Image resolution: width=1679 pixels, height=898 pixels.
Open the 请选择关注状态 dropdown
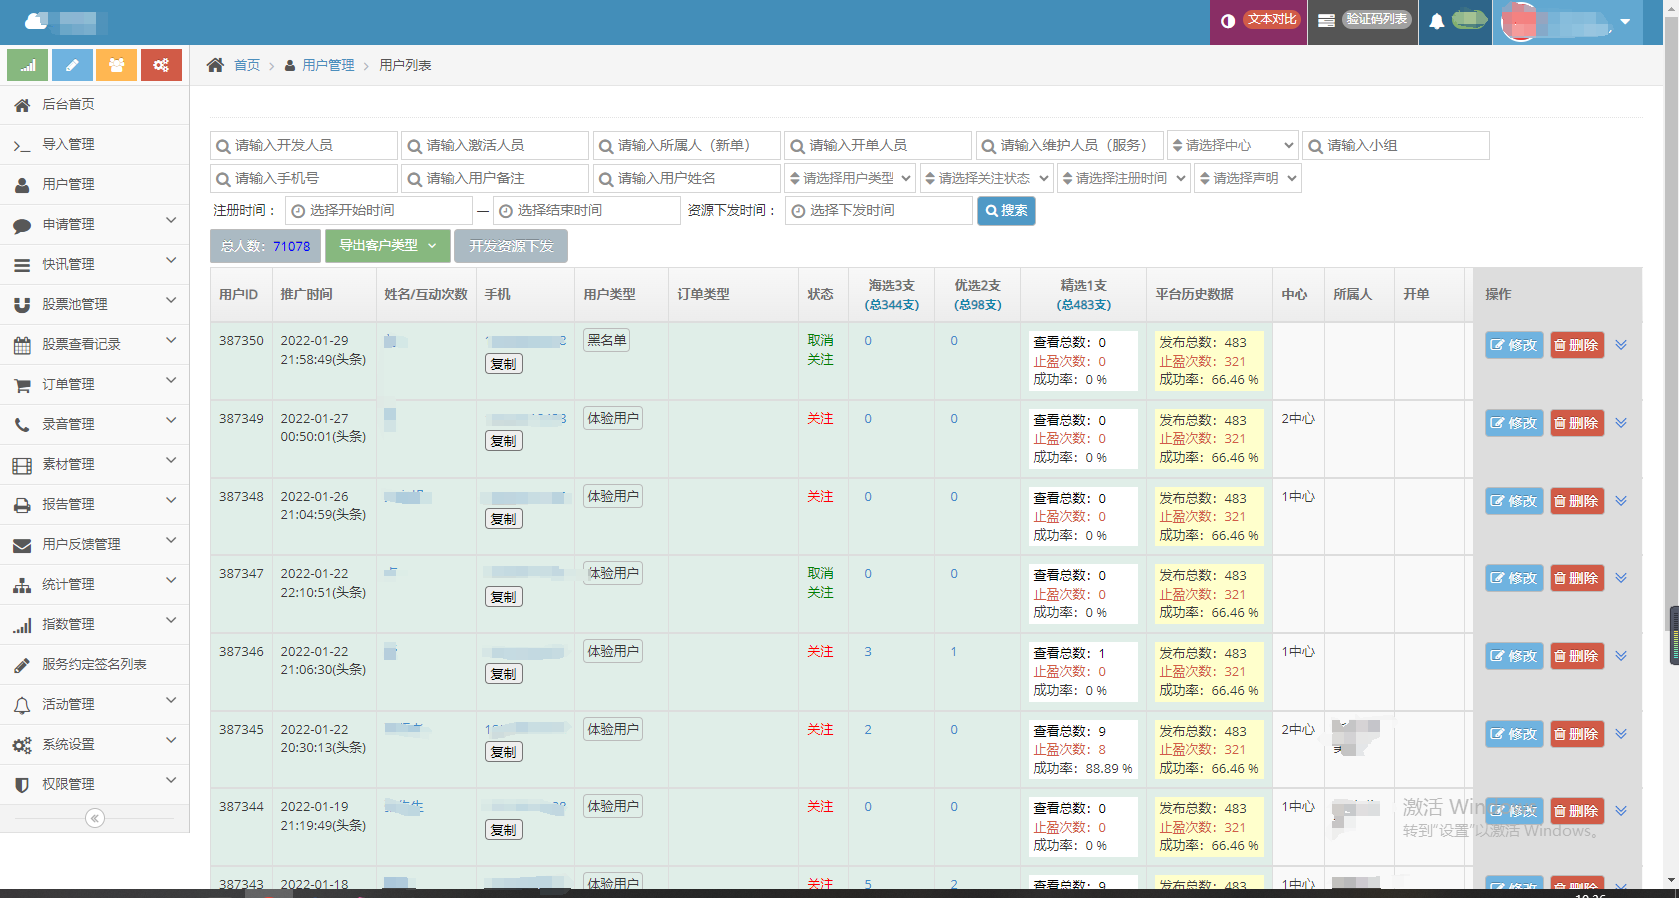pyautogui.click(x=986, y=178)
